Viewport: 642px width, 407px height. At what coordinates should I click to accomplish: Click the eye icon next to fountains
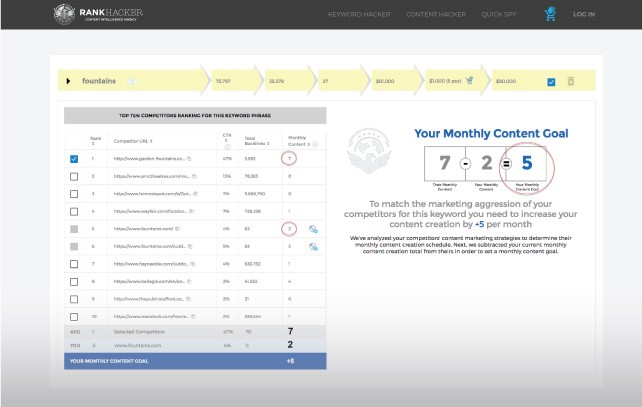(131, 81)
